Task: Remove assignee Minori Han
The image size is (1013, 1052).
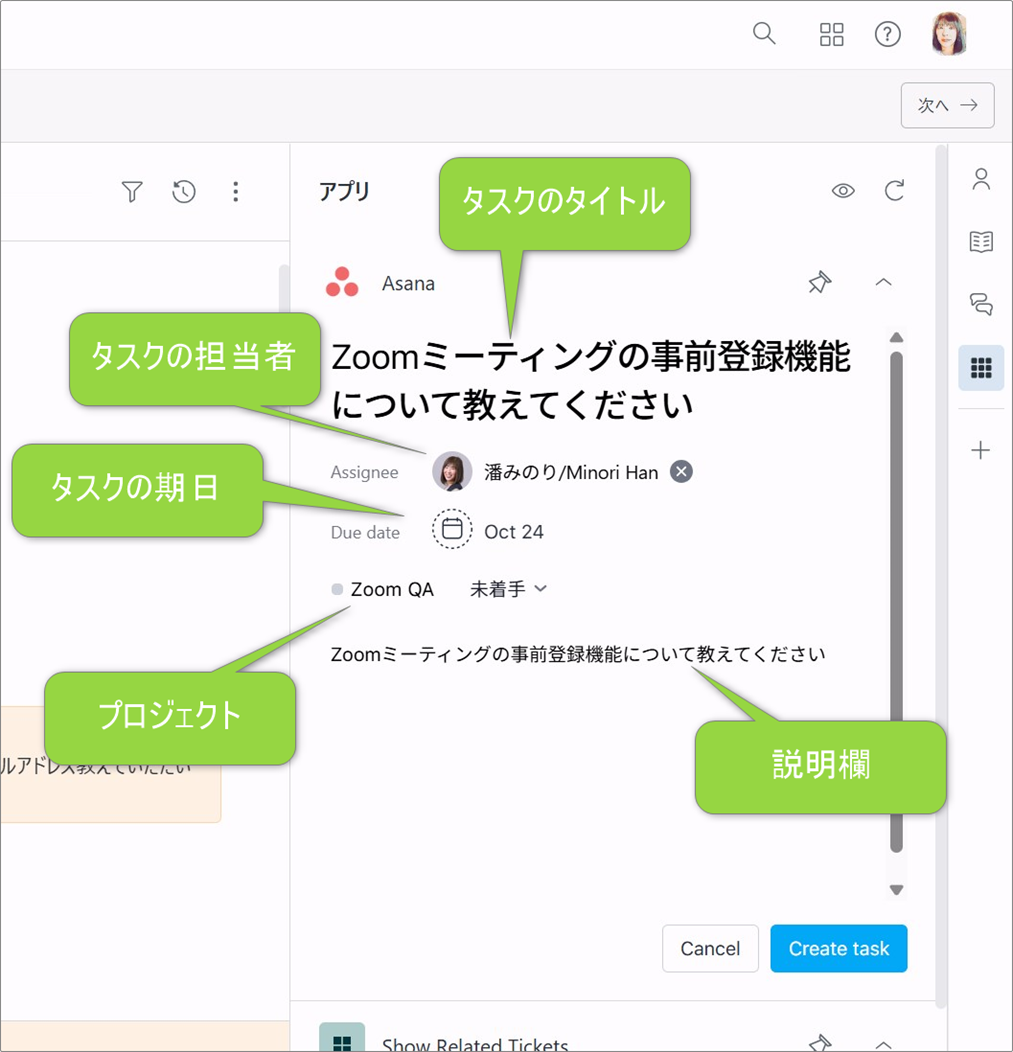Action: [x=681, y=472]
